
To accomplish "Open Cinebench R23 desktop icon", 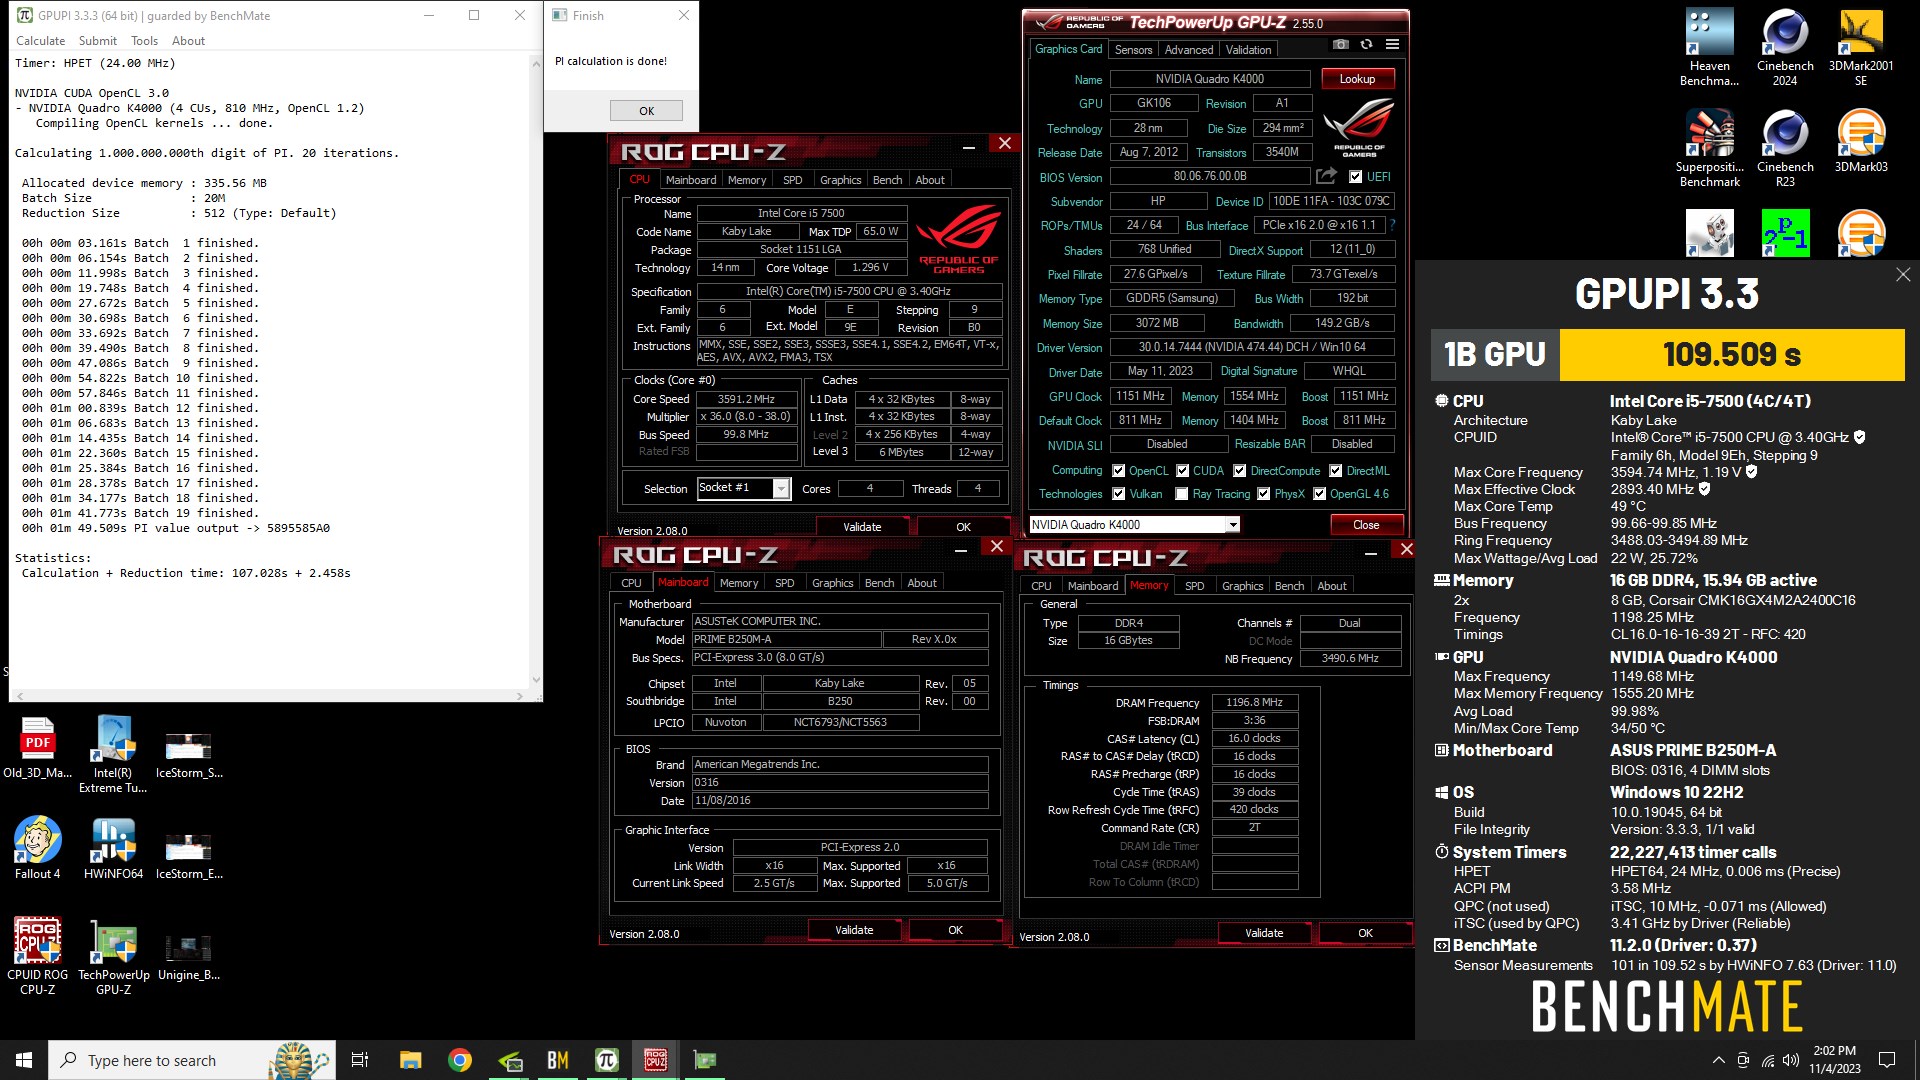I will pyautogui.click(x=1785, y=148).
